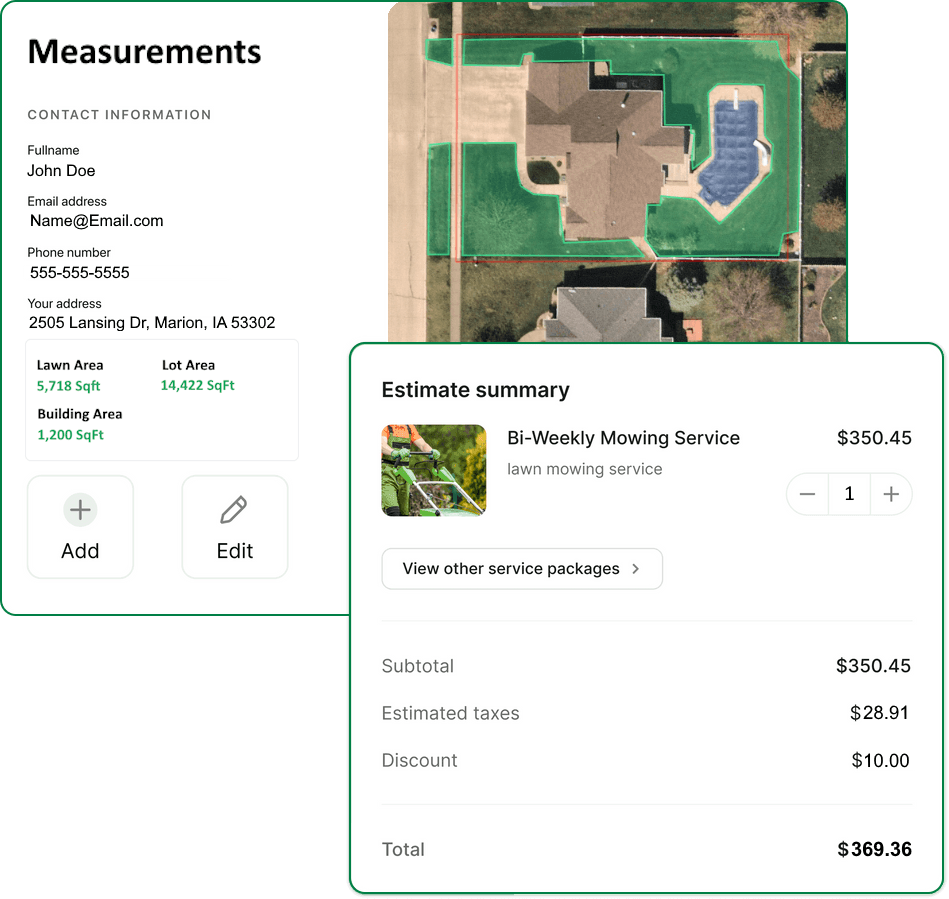Click the Lawn Area 5,718 Sqft value
This screenshot has width=949, height=899.
[69, 386]
